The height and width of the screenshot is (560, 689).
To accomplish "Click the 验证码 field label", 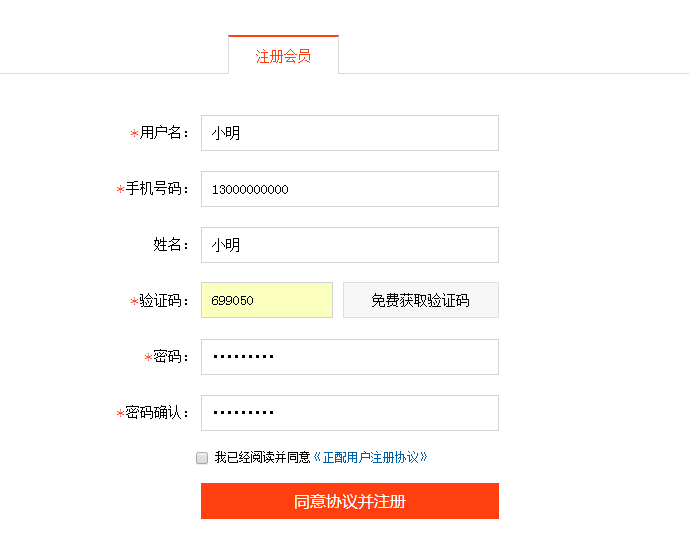I will tap(164, 301).
